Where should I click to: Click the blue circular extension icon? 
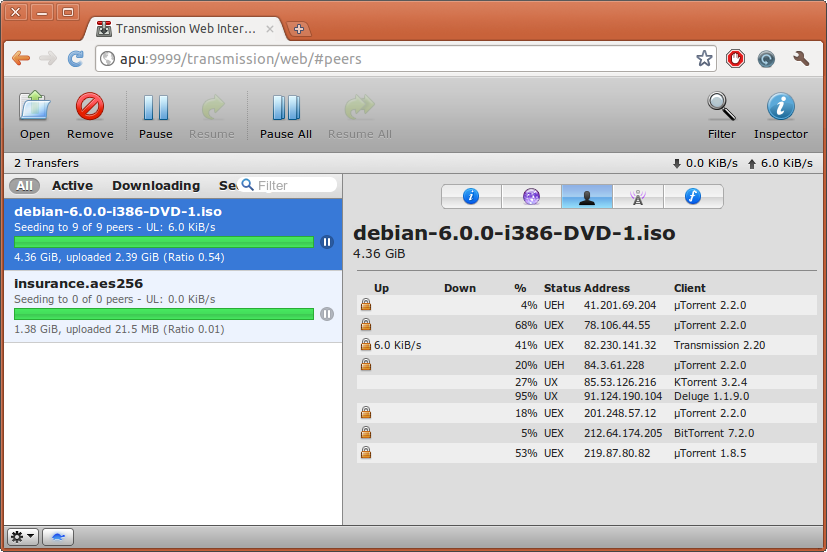point(766,59)
